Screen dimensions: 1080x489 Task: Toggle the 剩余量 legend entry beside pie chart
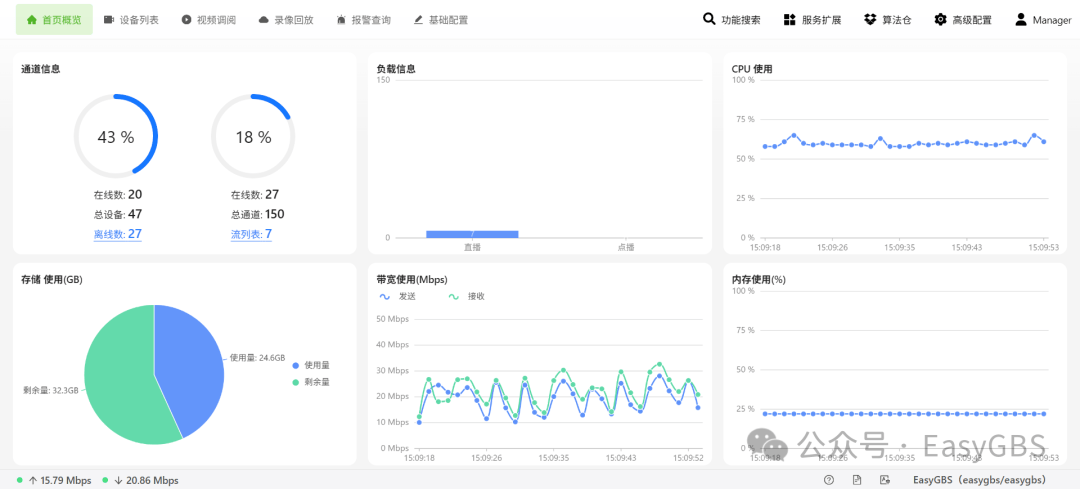click(311, 382)
